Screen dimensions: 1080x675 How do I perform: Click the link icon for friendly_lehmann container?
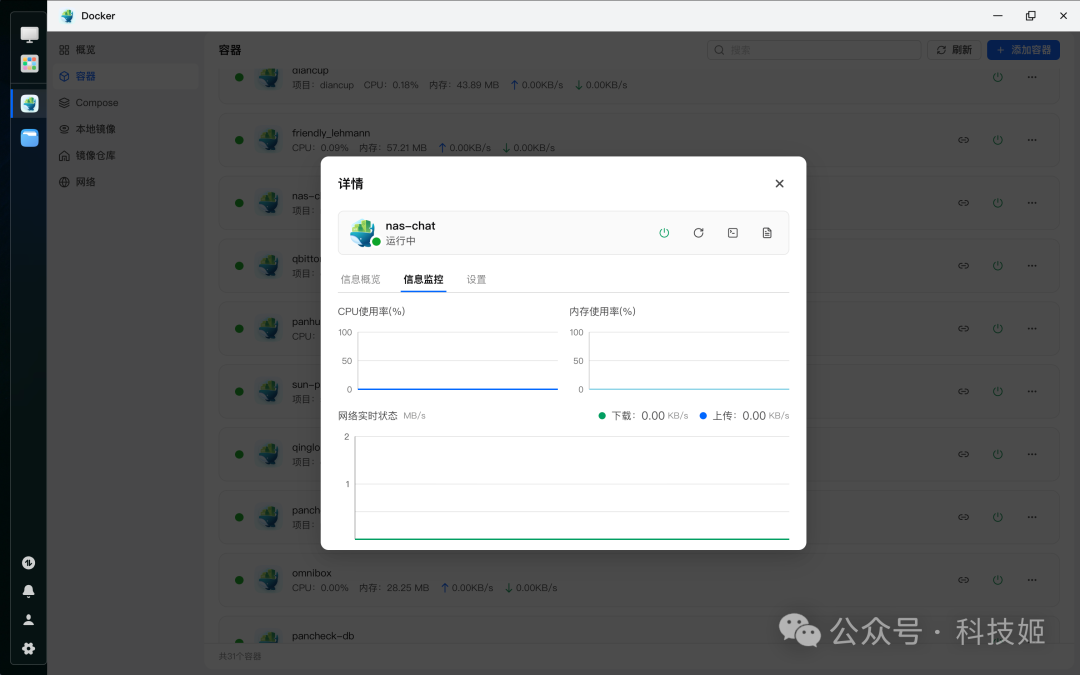coord(963,140)
